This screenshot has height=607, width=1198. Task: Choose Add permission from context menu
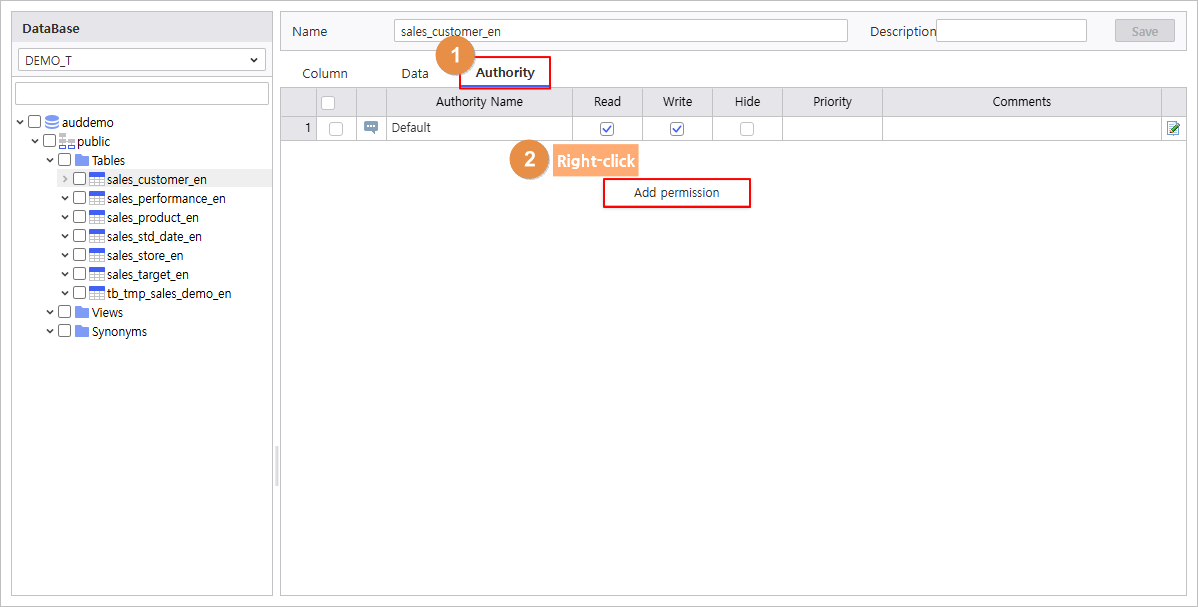[677, 193]
